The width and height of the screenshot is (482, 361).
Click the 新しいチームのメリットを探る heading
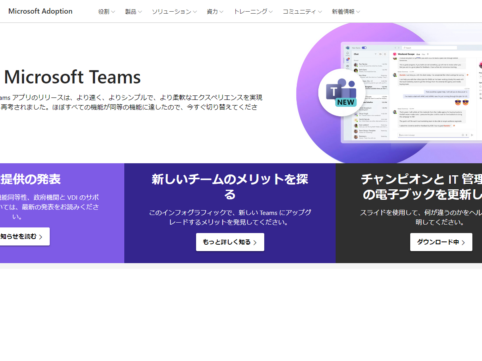(230, 186)
